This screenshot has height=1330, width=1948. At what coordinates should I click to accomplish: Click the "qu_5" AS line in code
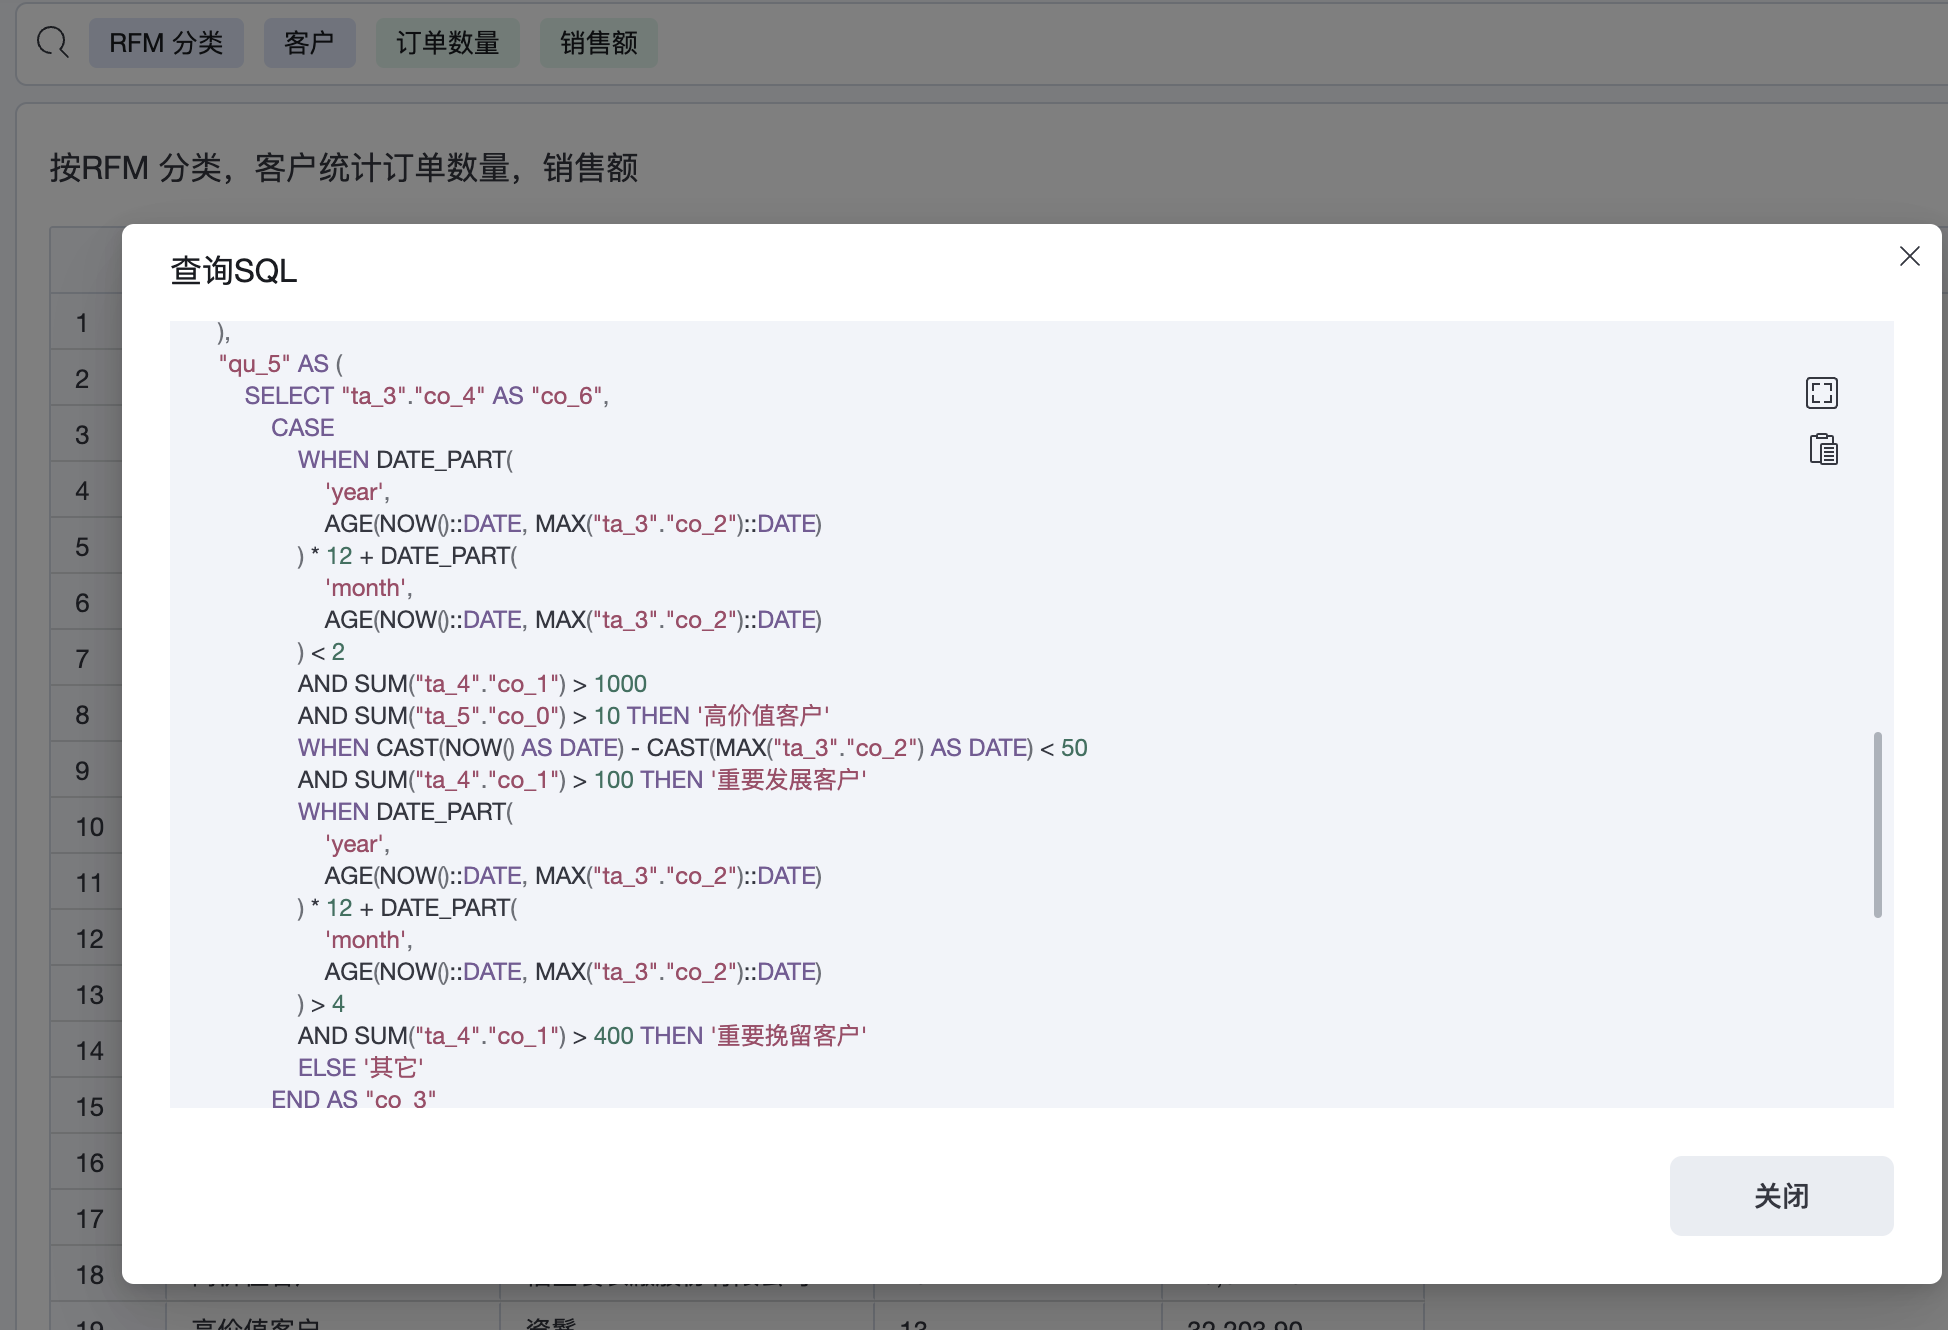click(x=280, y=364)
